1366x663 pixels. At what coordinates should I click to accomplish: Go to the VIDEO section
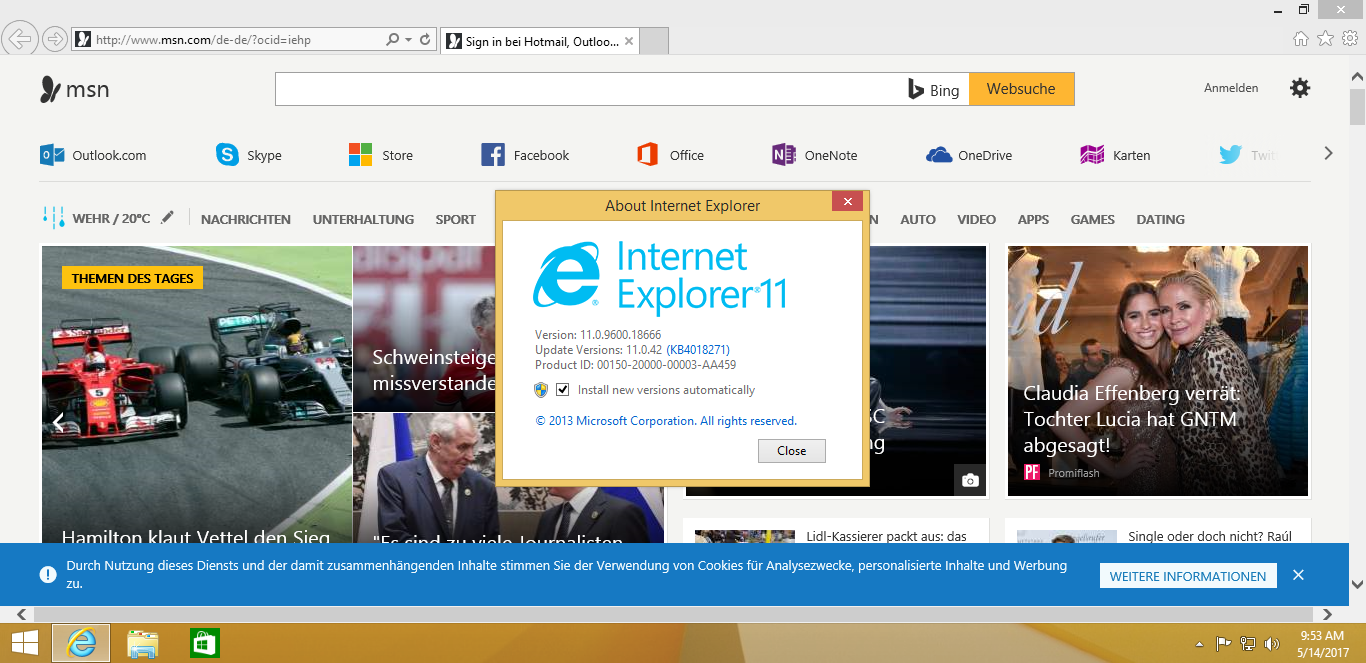tap(977, 219)
